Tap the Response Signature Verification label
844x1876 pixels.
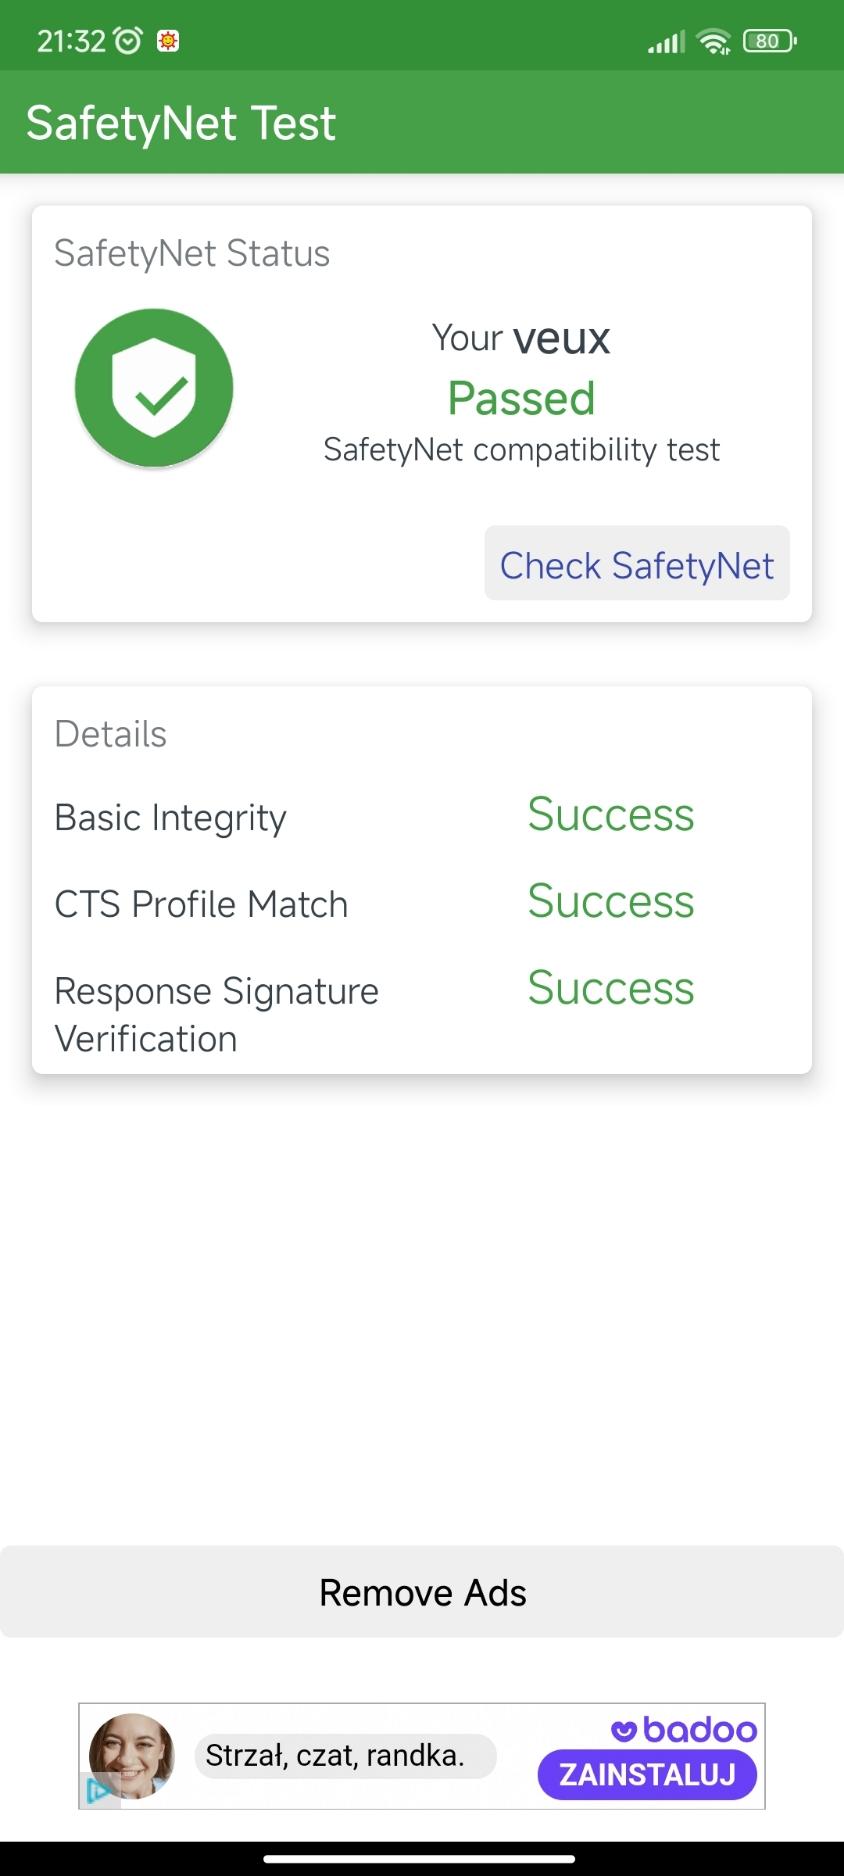click(x=216, y=1014)
